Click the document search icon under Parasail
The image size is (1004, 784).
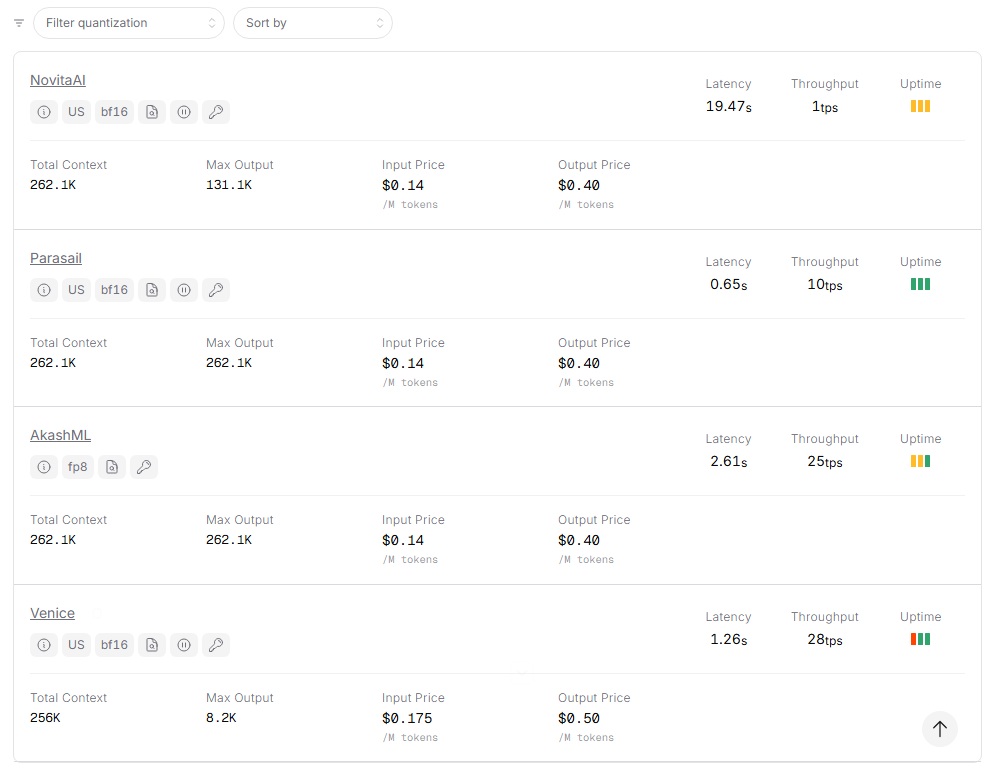coord(152,290)
